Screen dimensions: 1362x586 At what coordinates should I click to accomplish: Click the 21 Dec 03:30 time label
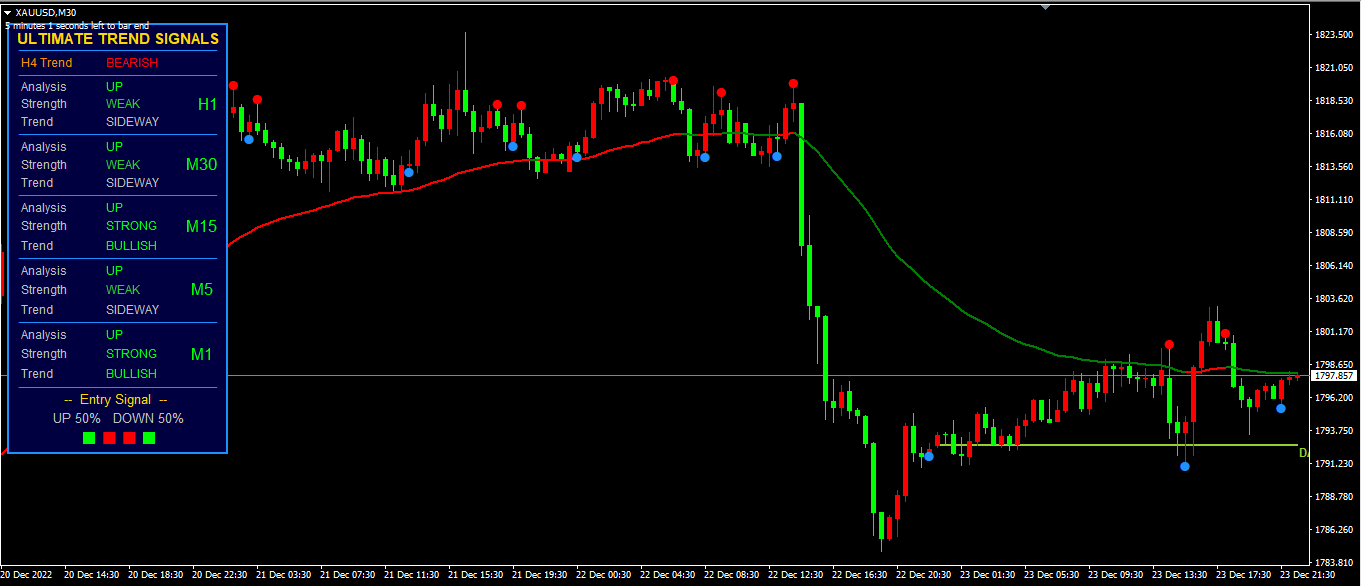click(x=284, y=575)
